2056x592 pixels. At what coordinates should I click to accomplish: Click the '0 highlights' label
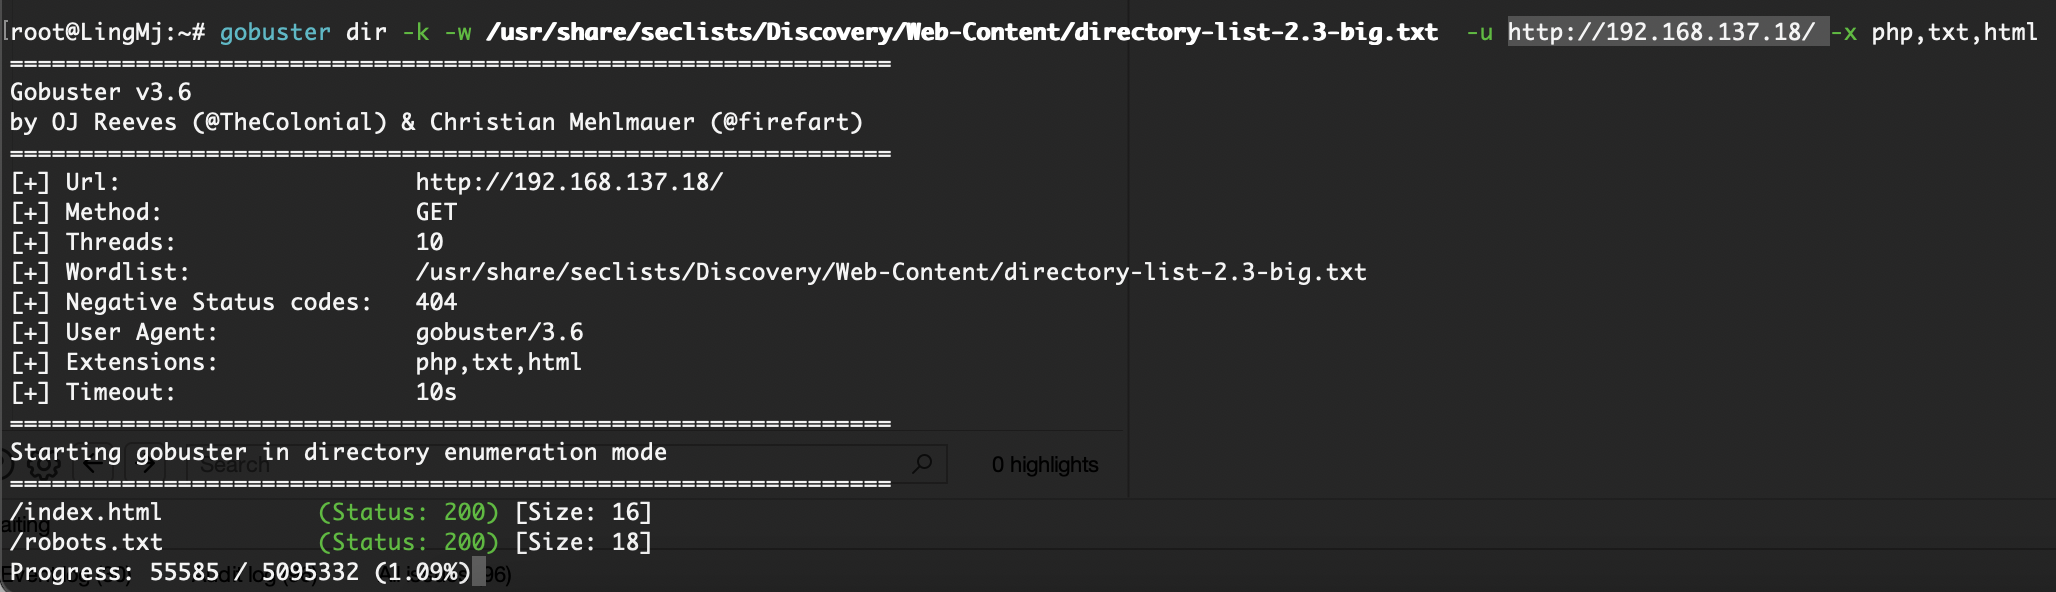point(1045,465)
